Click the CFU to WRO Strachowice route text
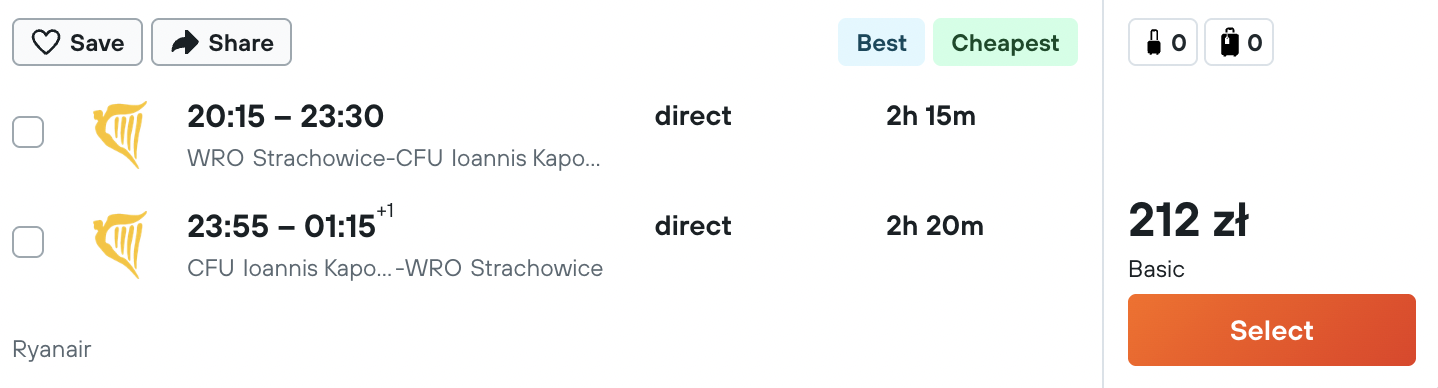Viewport: 1438px width, 388px height. tap(395, 269)
